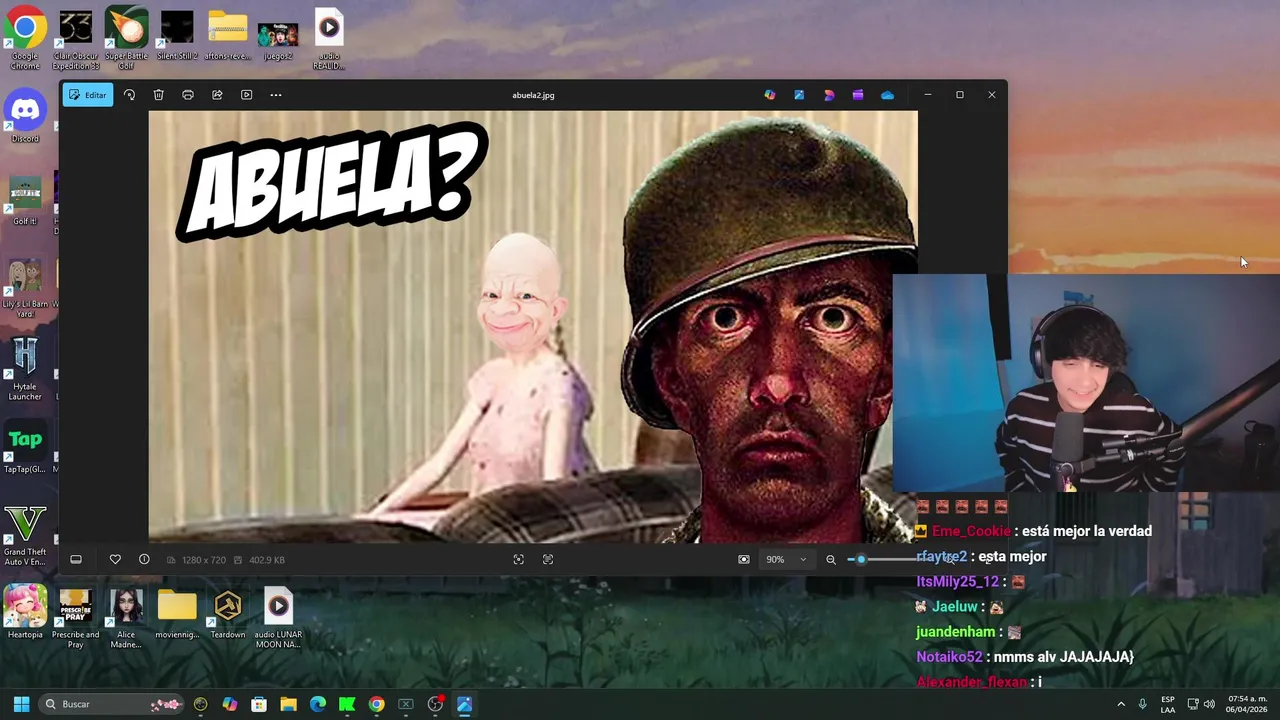Click the zoom out magnifier icon

(831, 560)
